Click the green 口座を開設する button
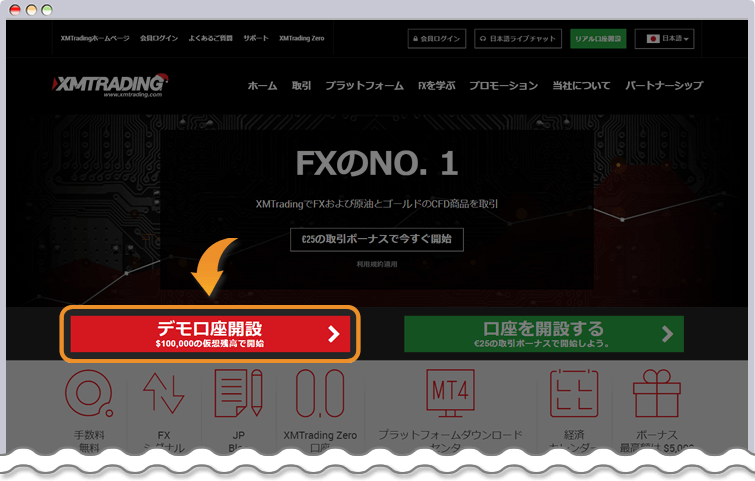The image size is (755, 481). 544,334
